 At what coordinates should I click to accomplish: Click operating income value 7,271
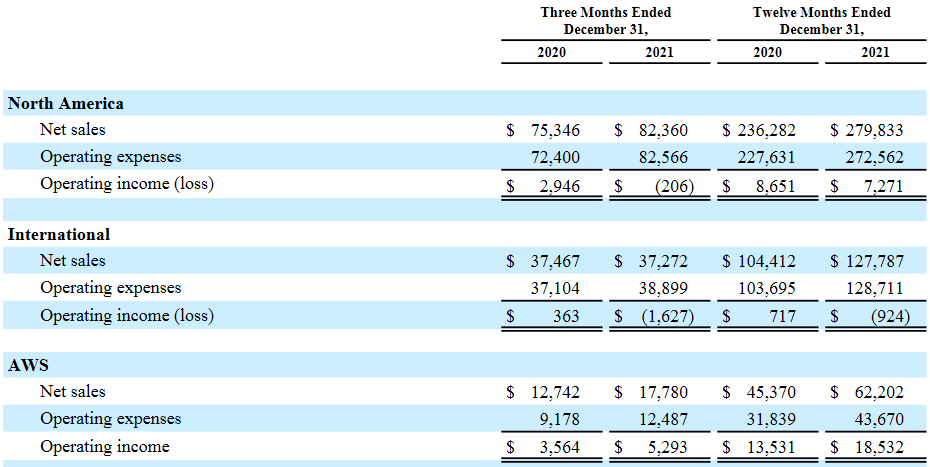[884, 186]
